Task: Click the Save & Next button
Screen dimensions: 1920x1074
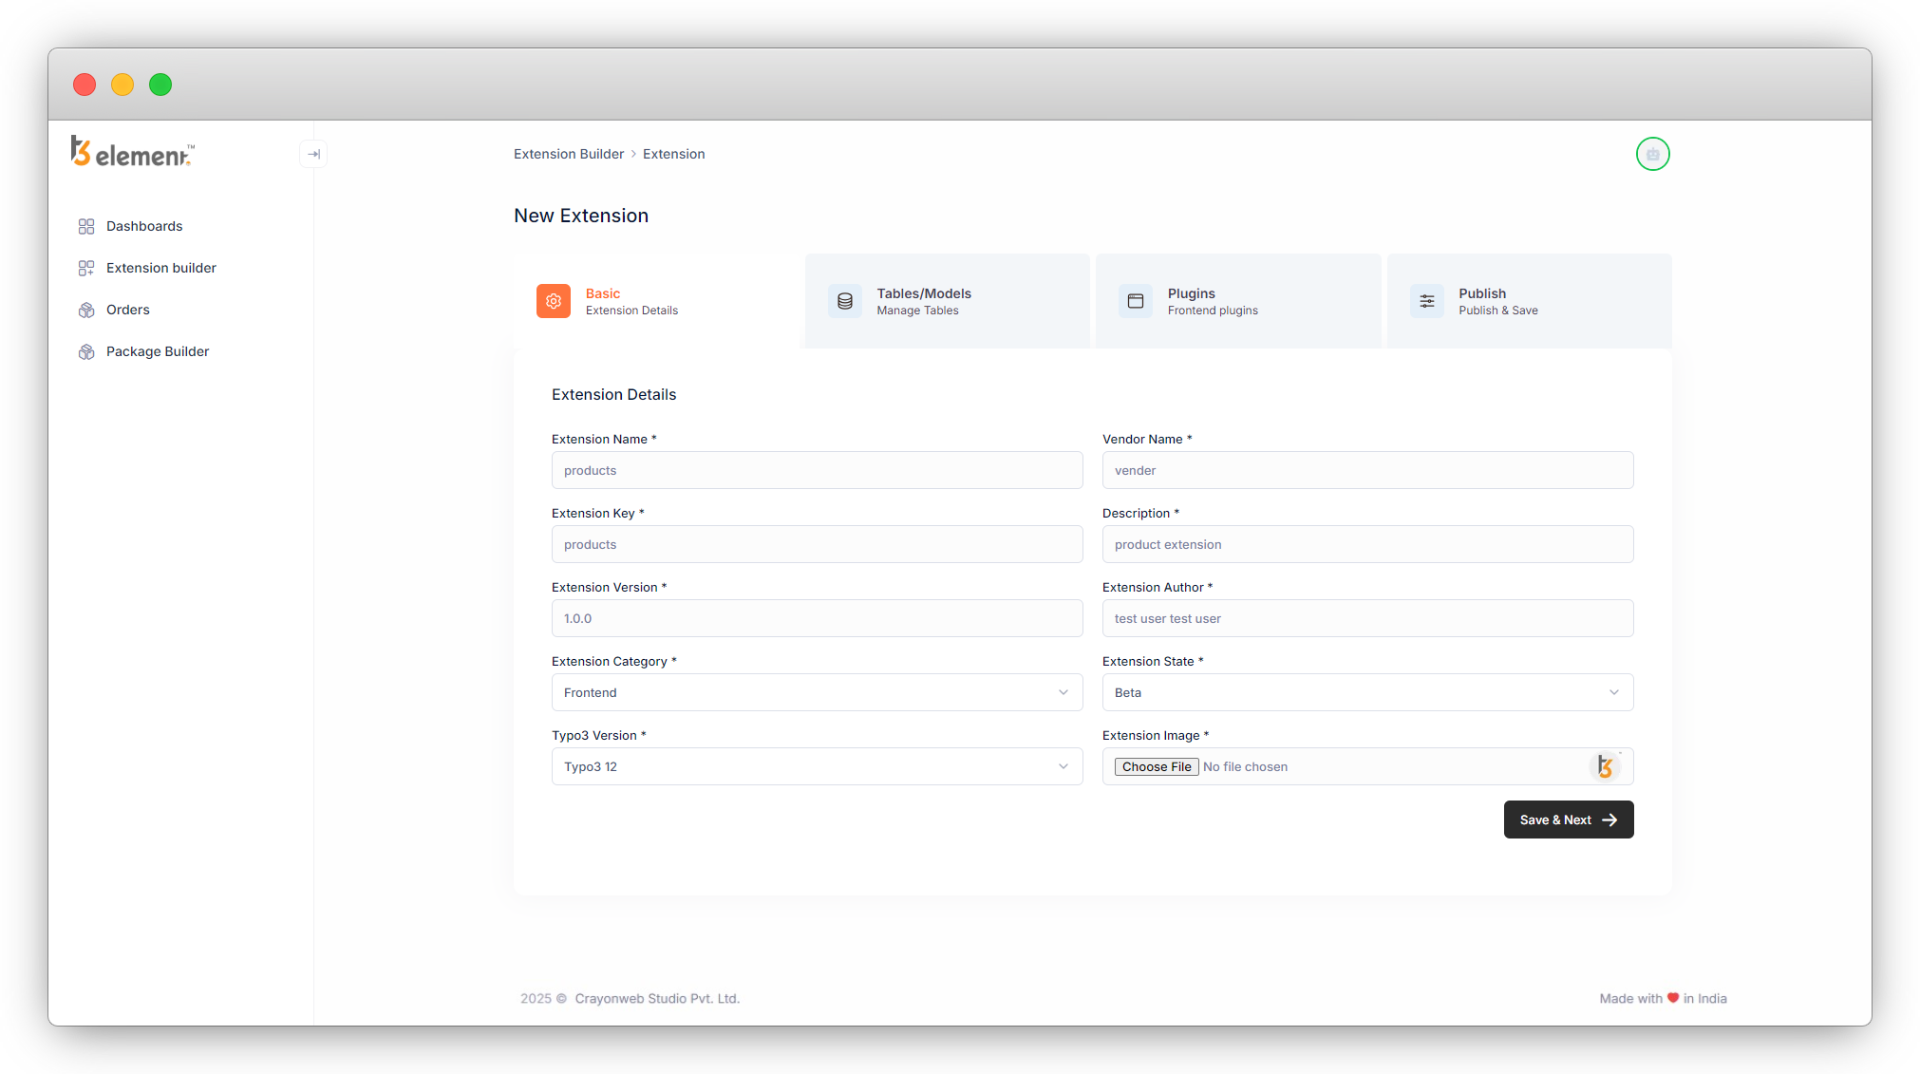Action: click(x=1568, y=819)
